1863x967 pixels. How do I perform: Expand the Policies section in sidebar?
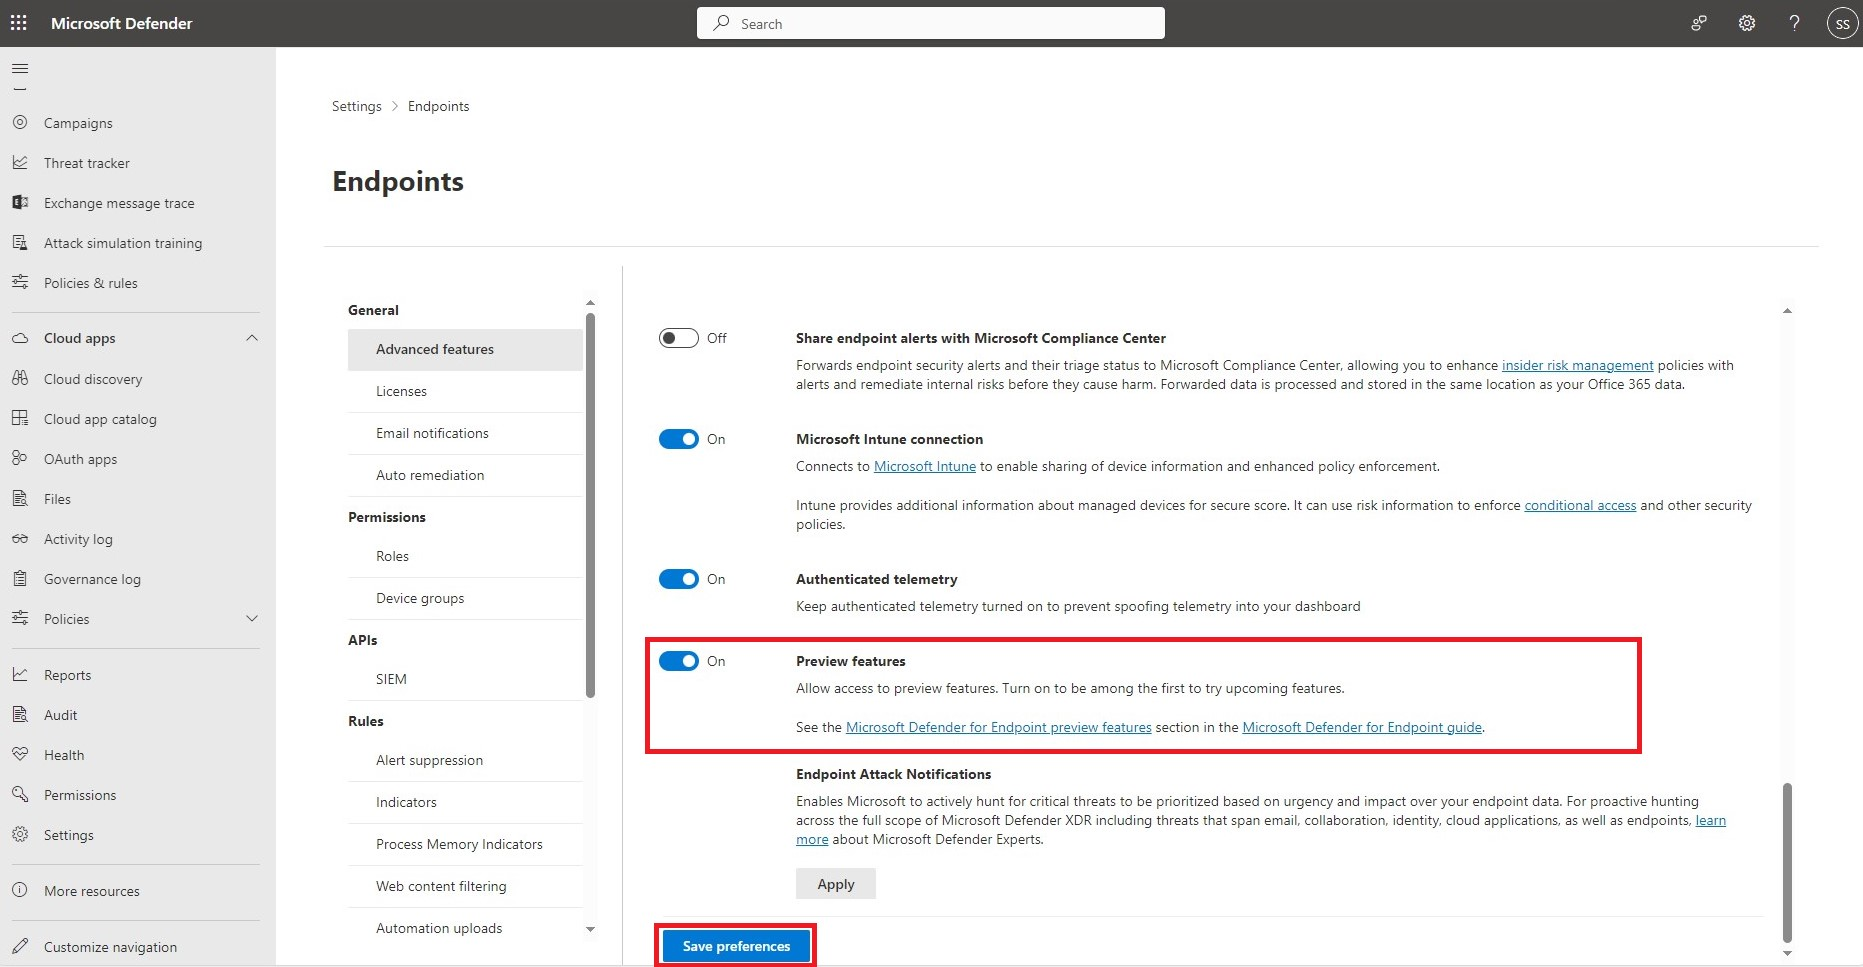coord(252,618)
